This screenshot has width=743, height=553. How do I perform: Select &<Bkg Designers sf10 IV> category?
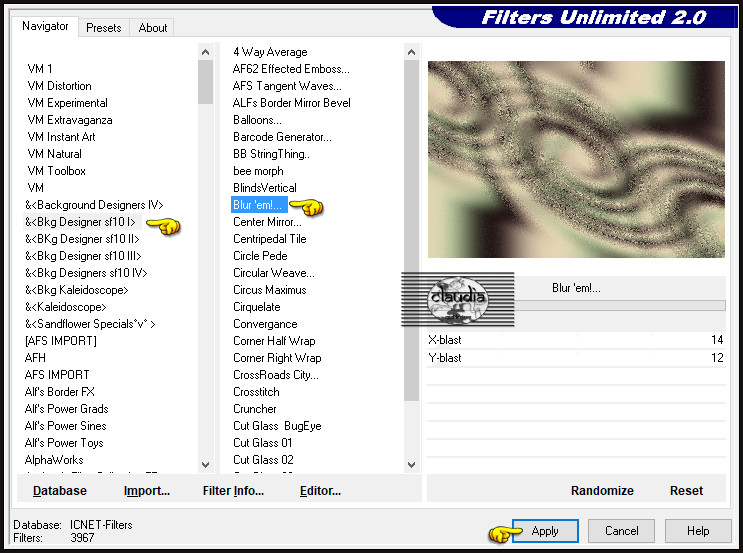[x=86, y=273]
